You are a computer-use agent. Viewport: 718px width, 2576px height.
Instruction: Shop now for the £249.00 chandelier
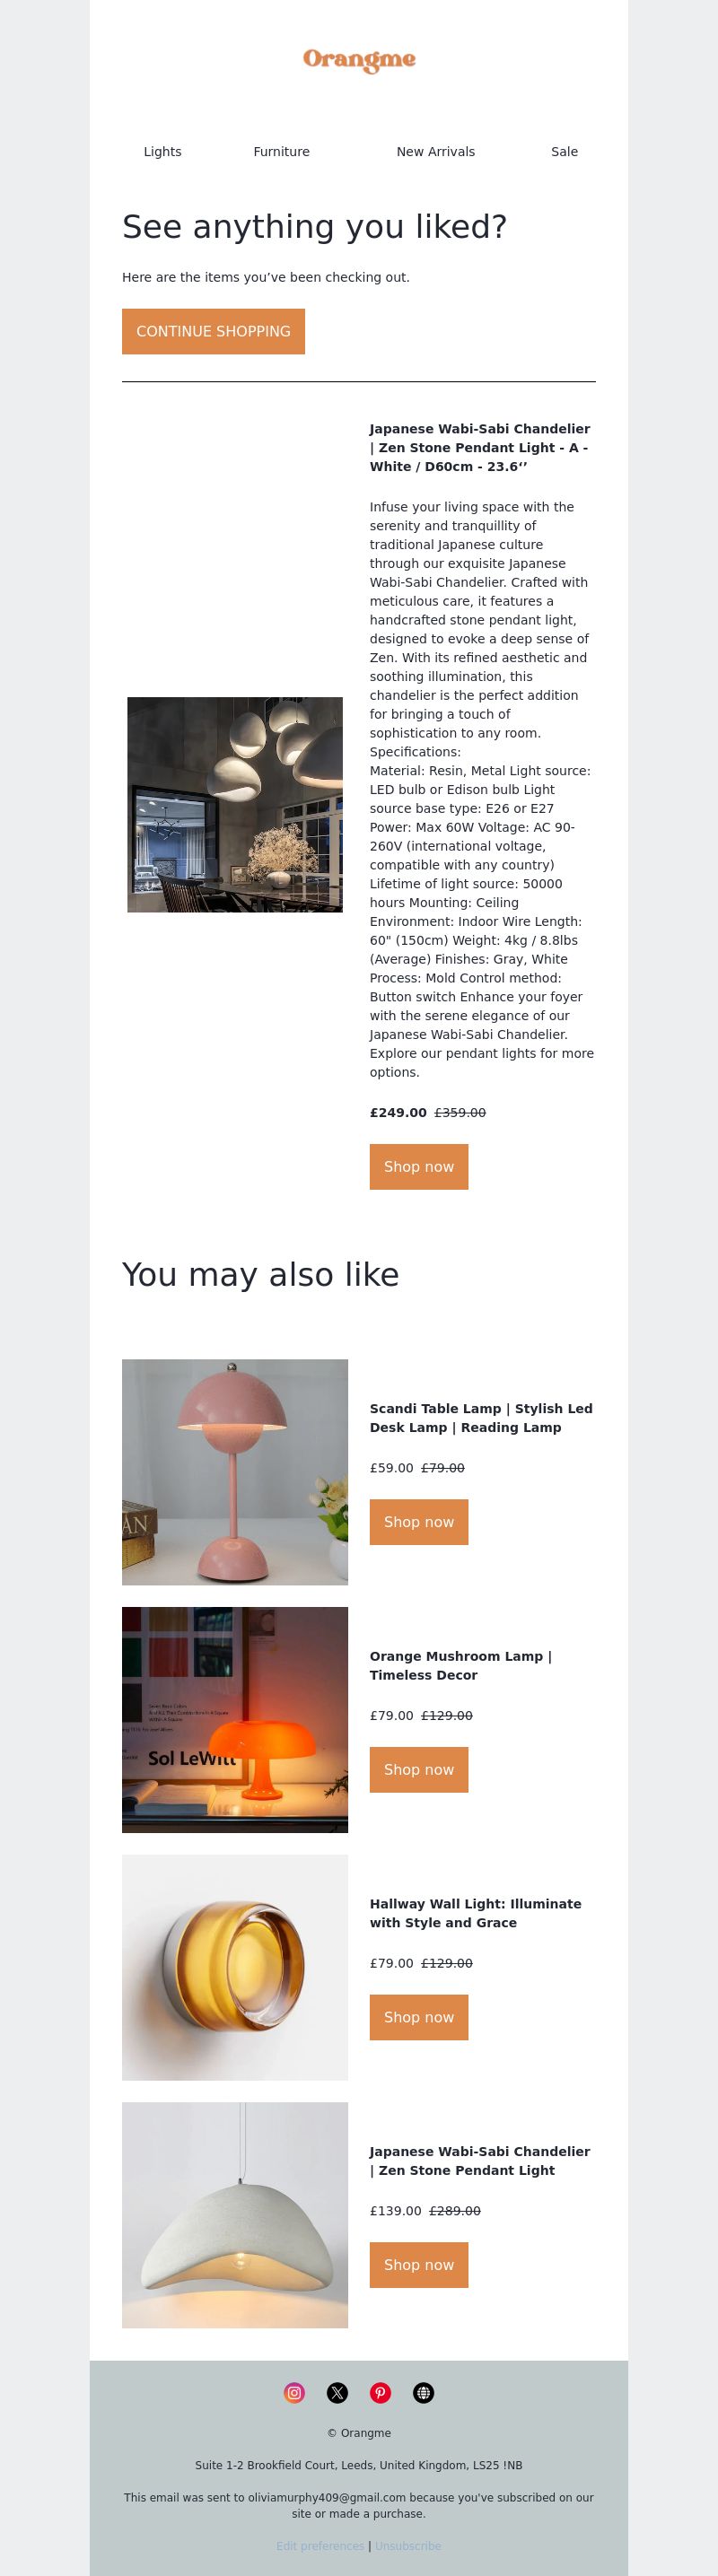(x=419, y=1167)
